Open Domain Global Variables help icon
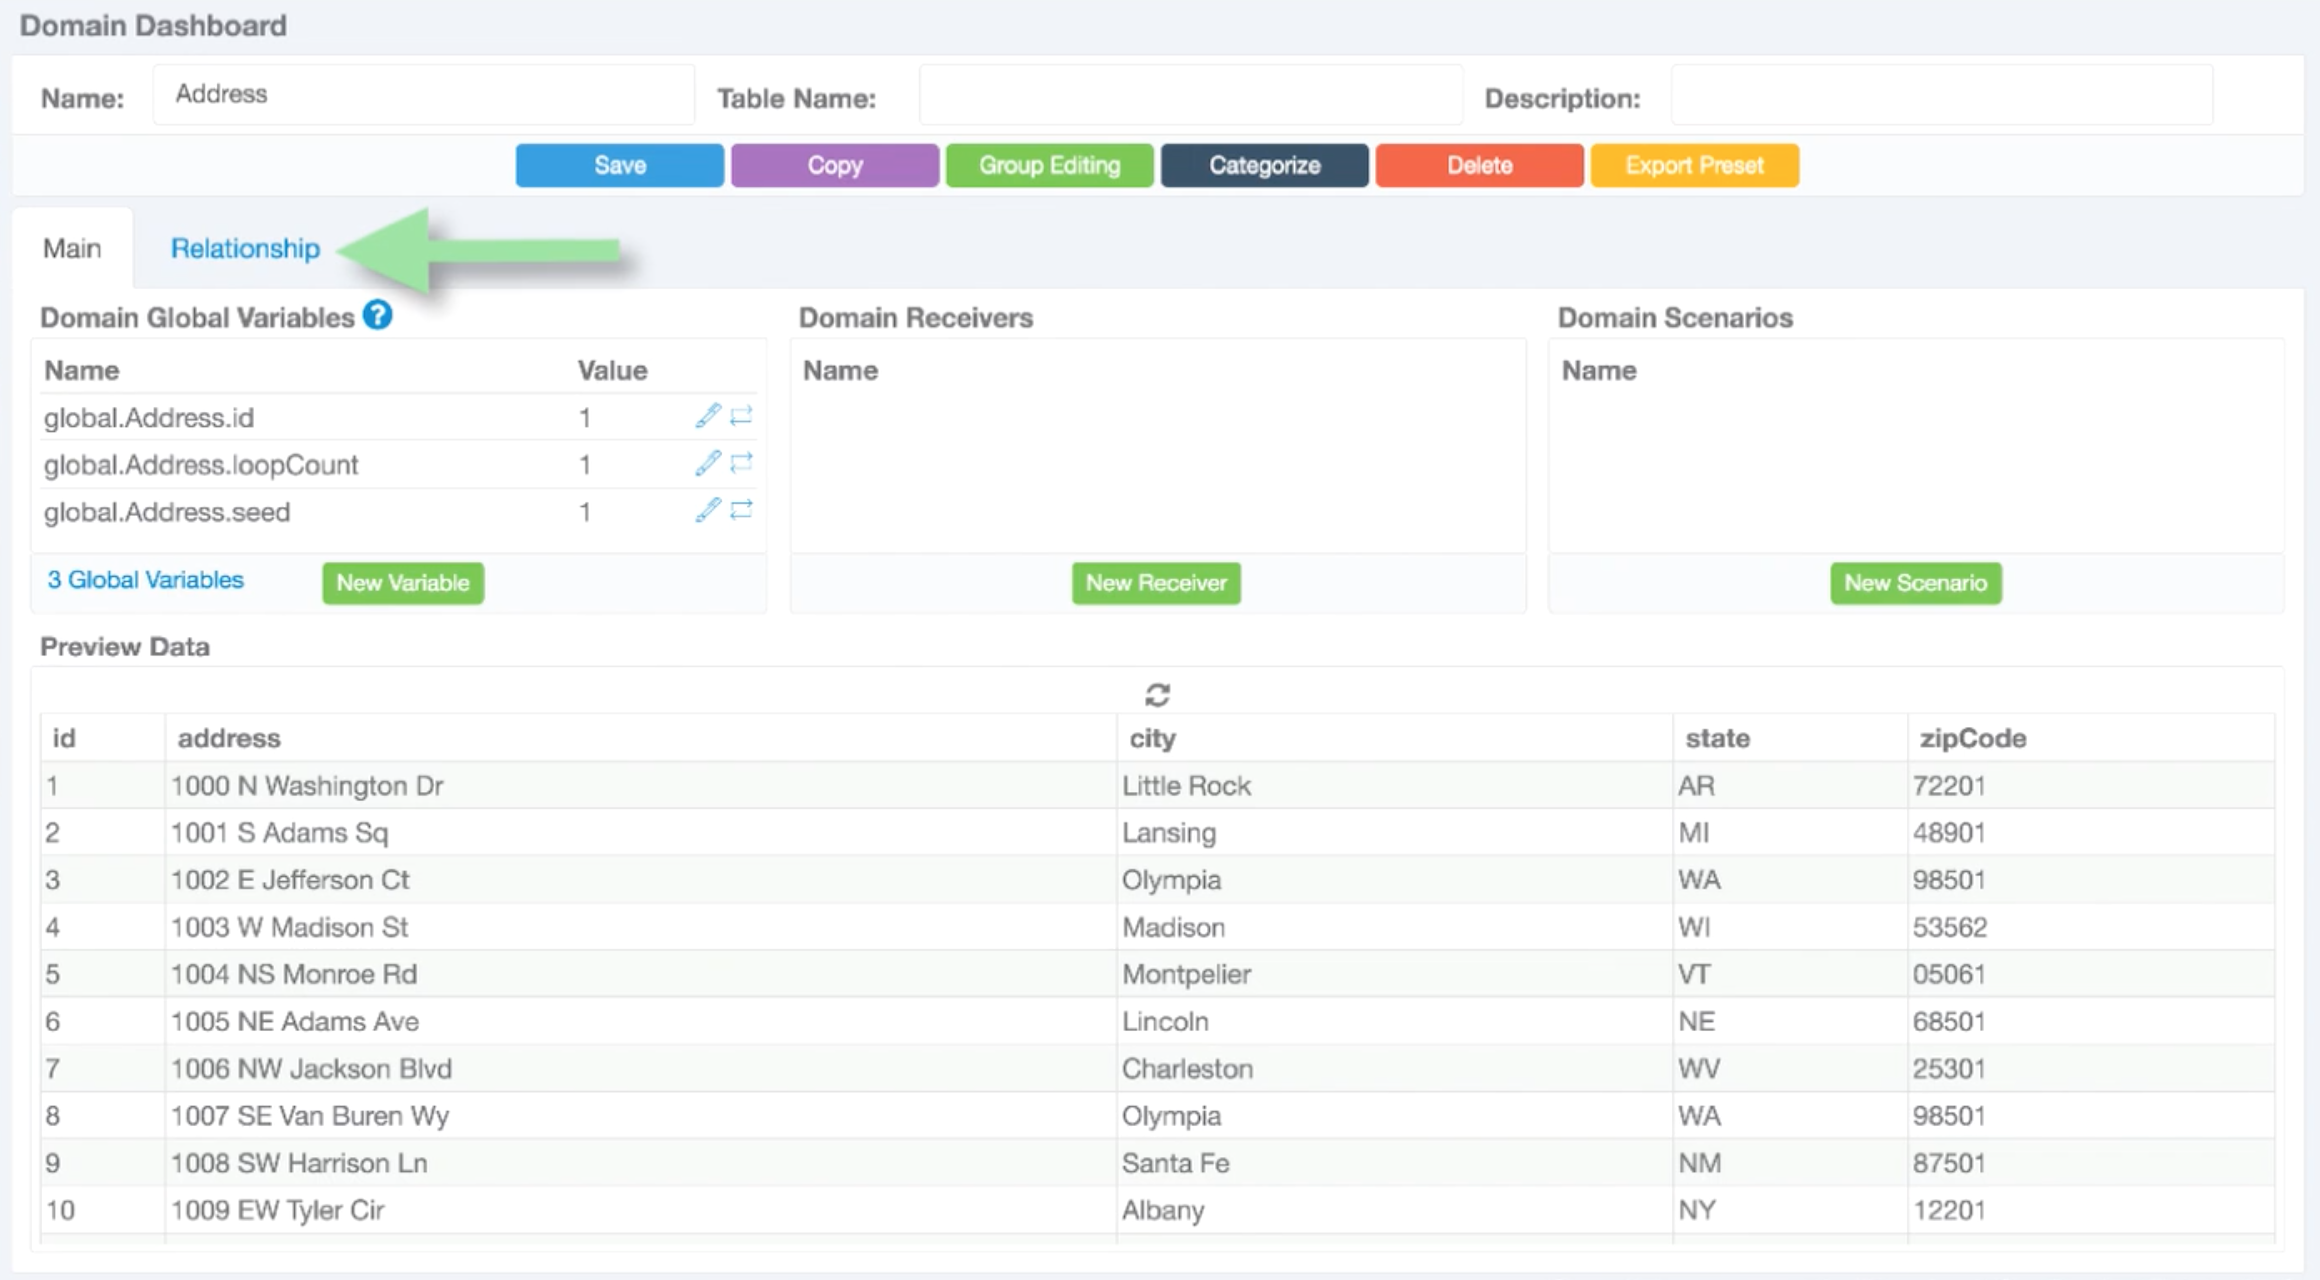Screen dimensions: 2320x1280 (377, 316)
